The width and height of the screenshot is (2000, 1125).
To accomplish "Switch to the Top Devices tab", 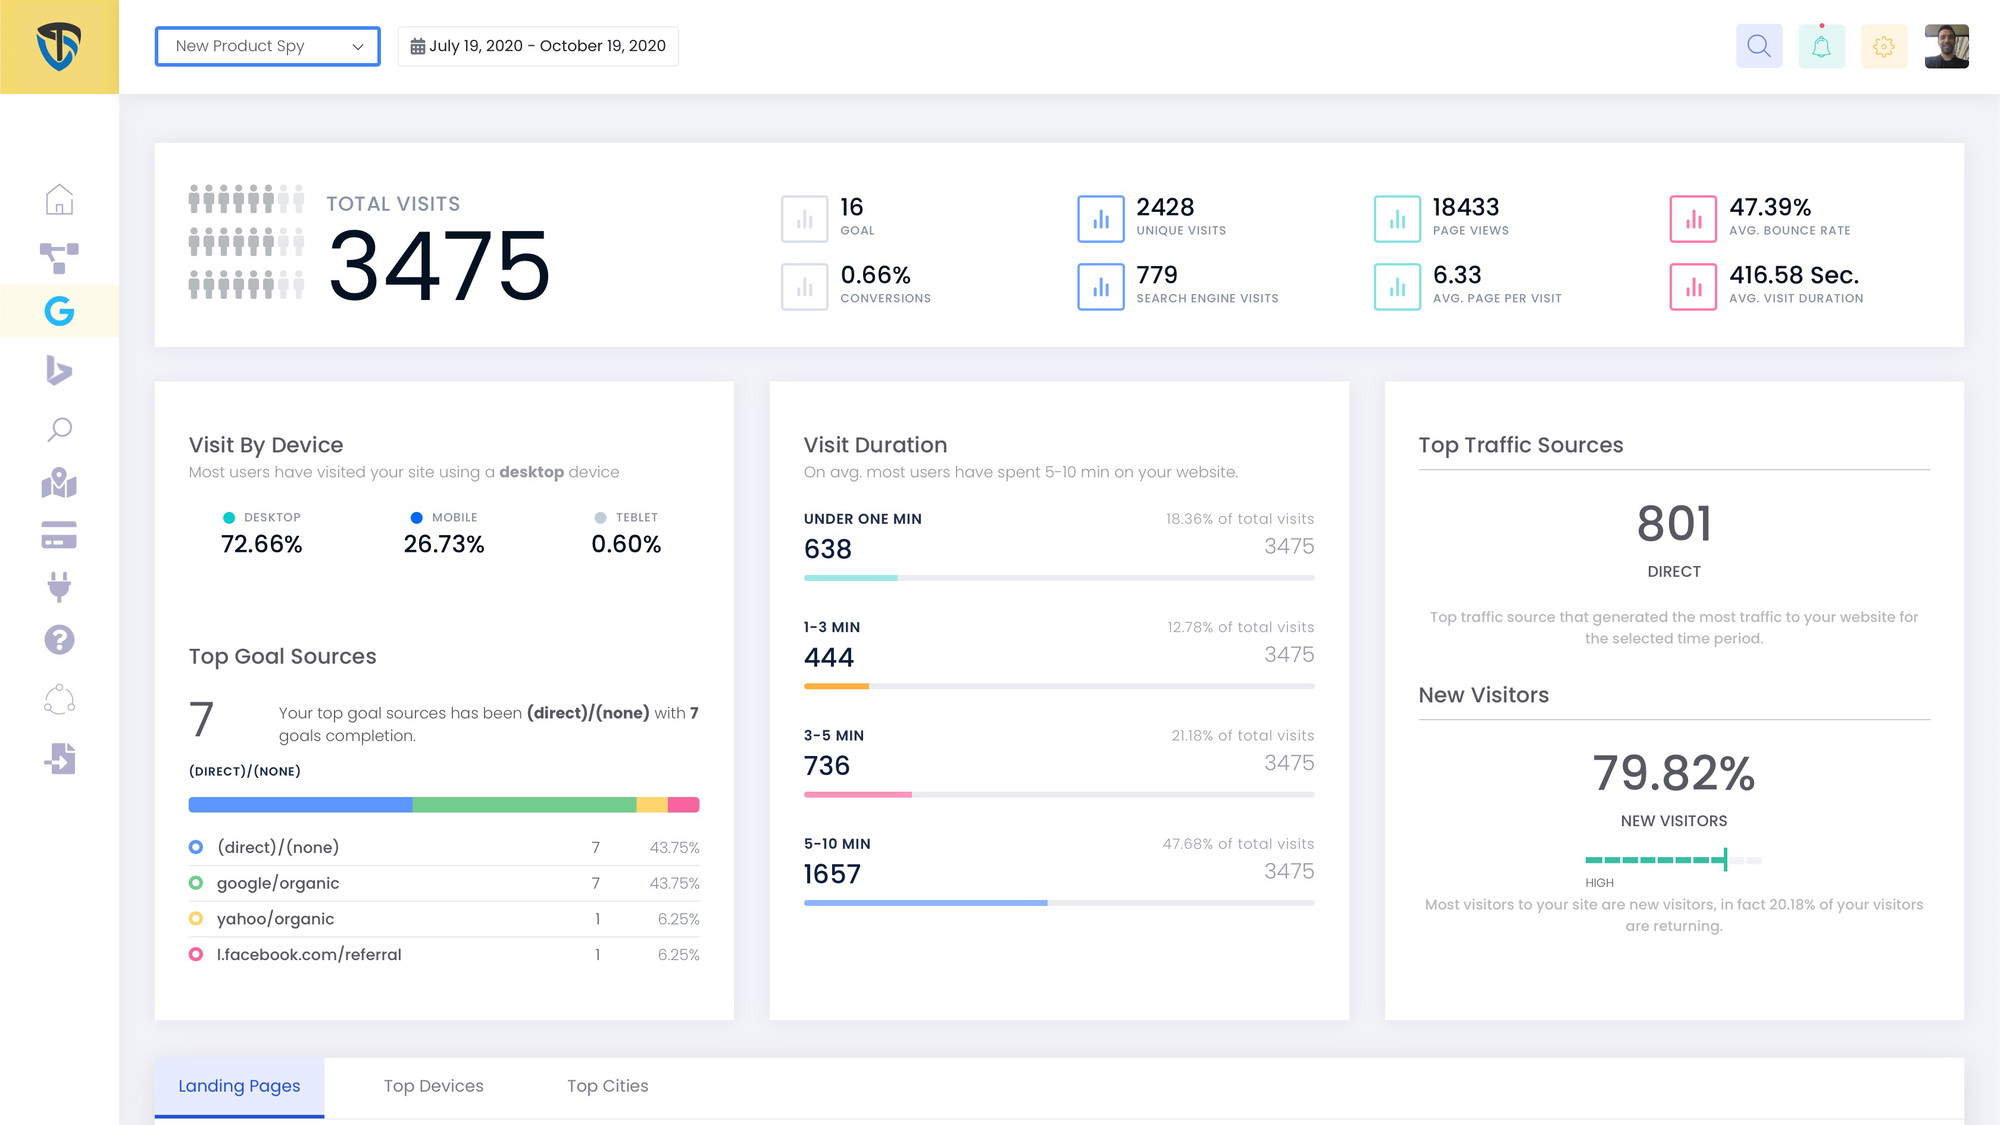I will (x=434, y=1086).
